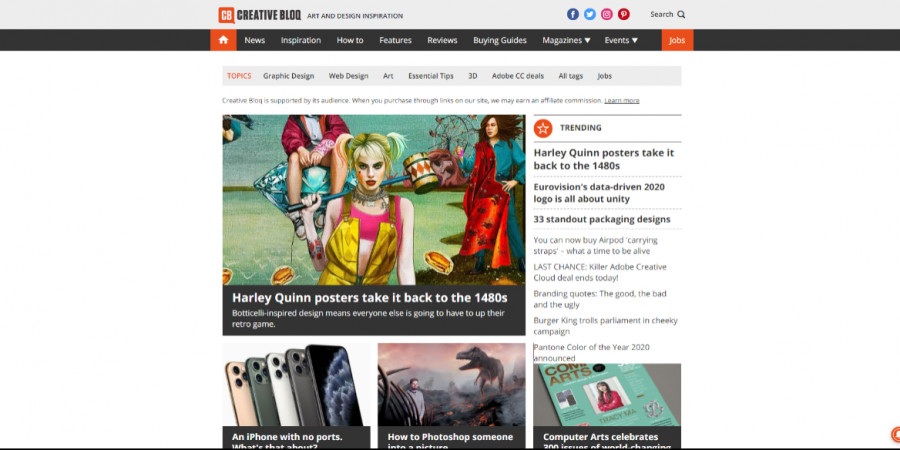Click the TOPICS label
Image resolution: width=900 pixels, height=450 pixels.
[x=239, y=76]
